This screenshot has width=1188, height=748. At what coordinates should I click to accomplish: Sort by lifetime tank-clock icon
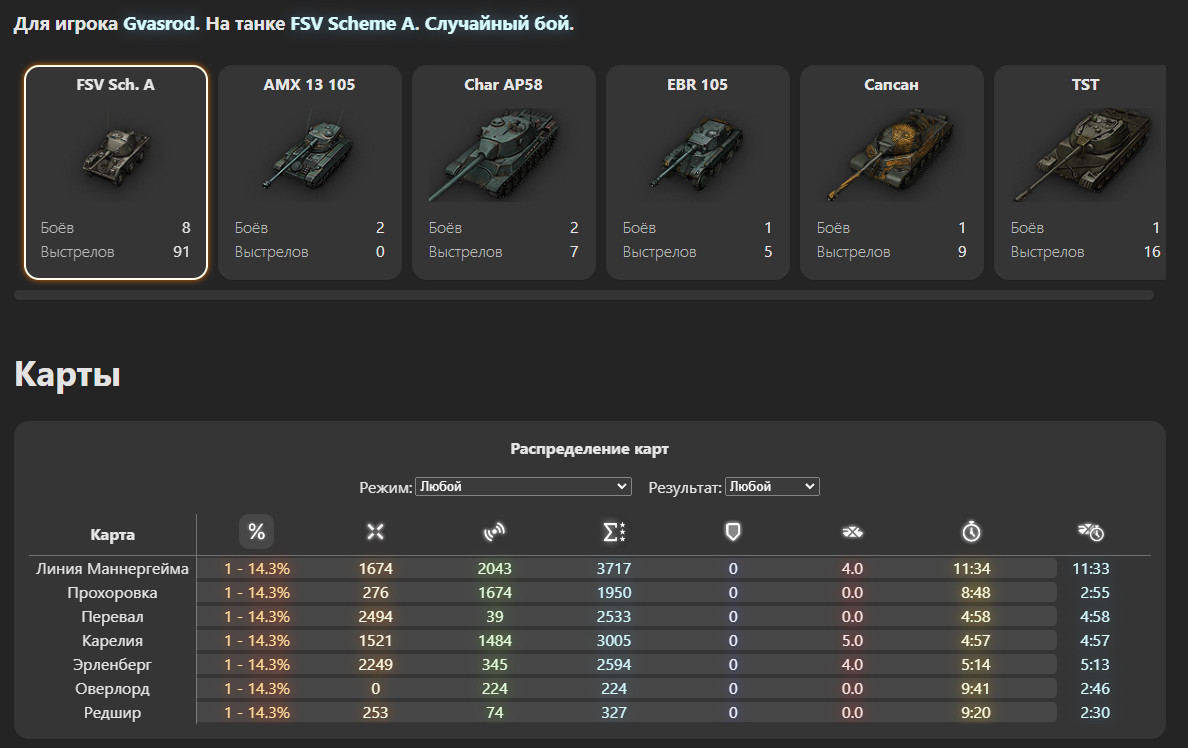1091,532
